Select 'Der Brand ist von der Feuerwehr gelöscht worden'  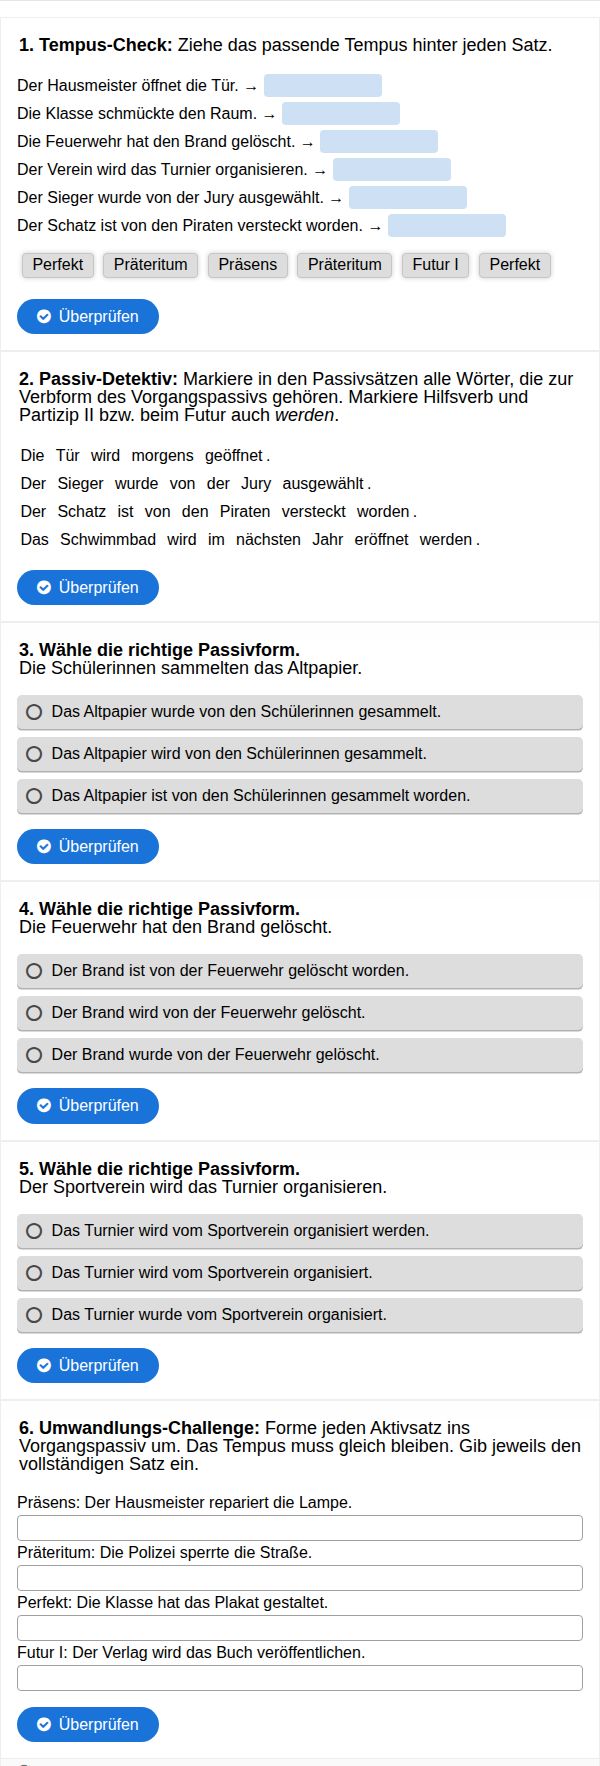[x=300, y=971]
